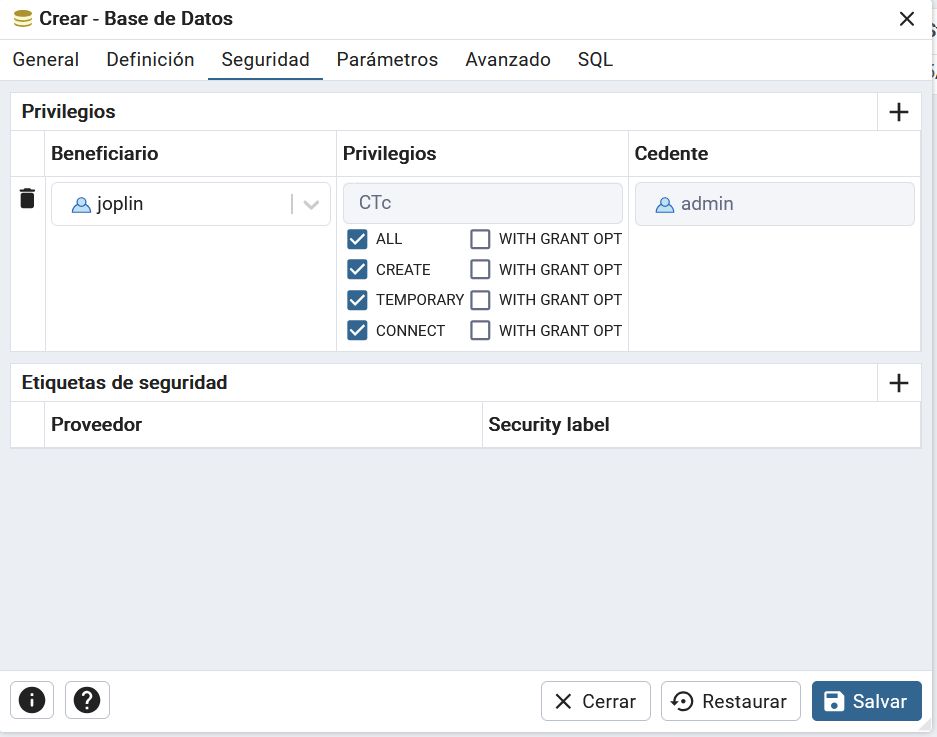The image size is (937, 737).
Task: Add a new row in the Privilegios section
Action: click(x=898, y=112)
